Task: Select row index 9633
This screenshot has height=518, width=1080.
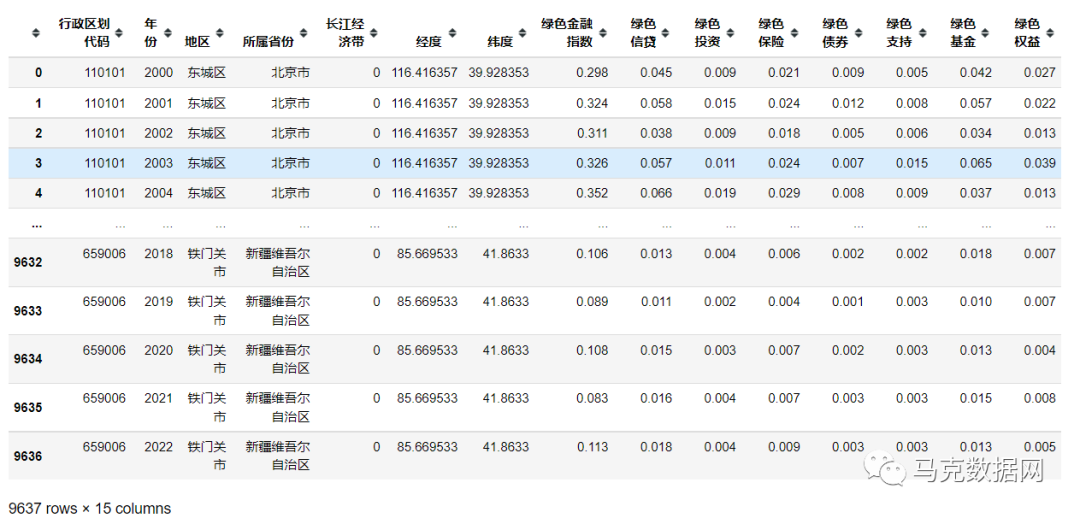Action: point(28,311)
